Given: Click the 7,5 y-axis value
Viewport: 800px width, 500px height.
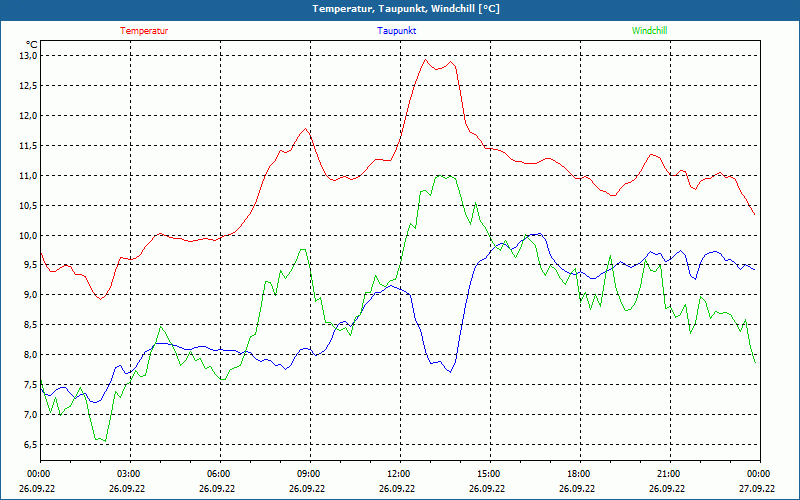Looking at the screenshot, I should coord(31,385).
